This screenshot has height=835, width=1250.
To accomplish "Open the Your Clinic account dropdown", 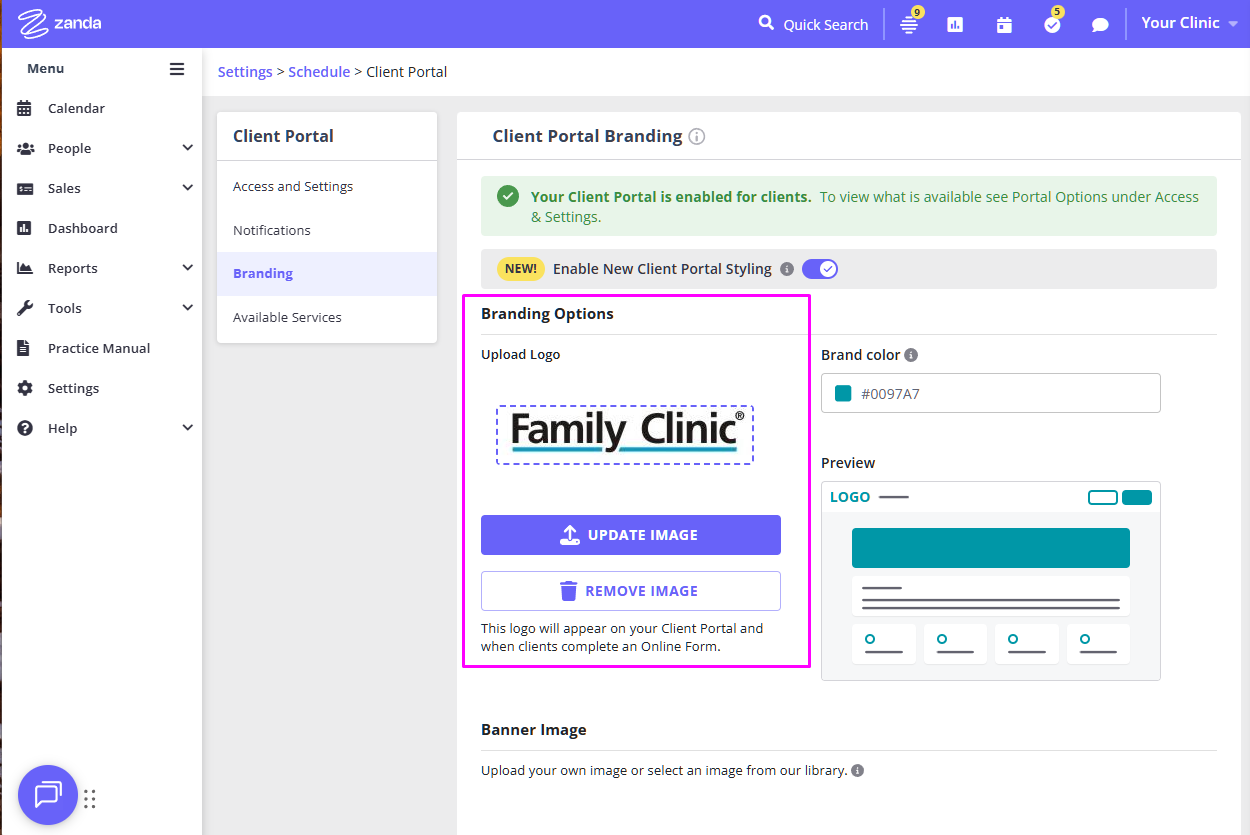I will pos(1188,23).
